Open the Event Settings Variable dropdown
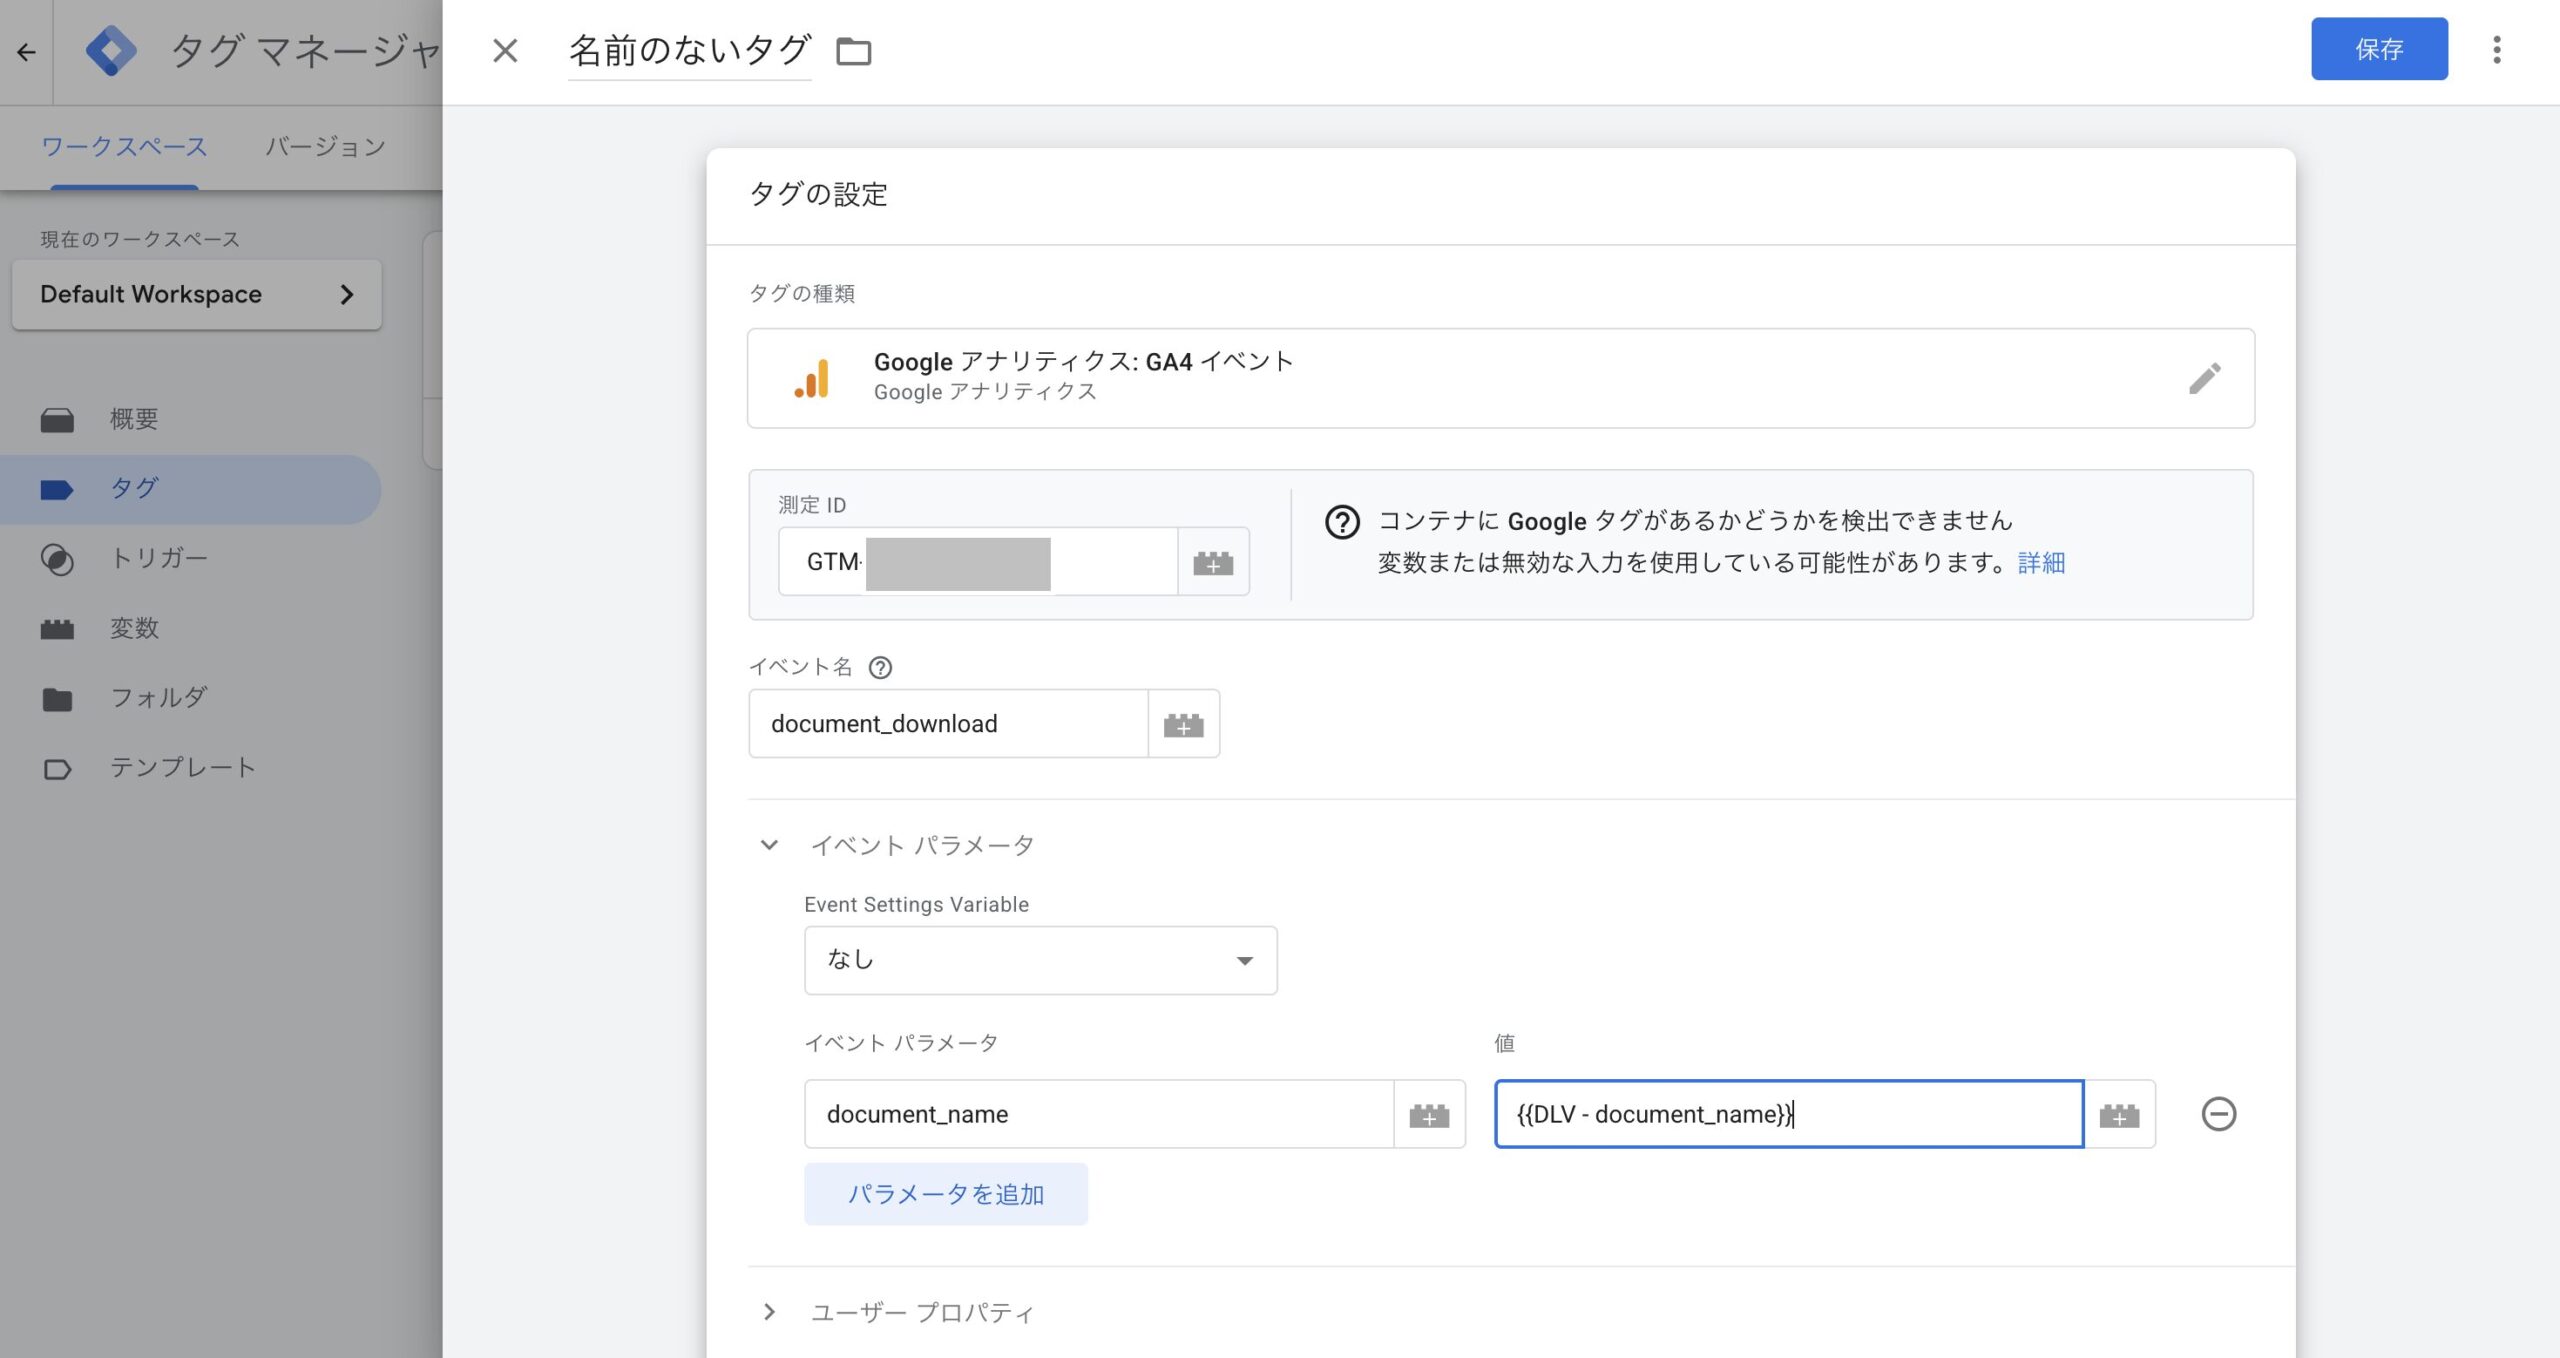The height and width of the screenshot is (1358, 2560). click(1040, 960)
